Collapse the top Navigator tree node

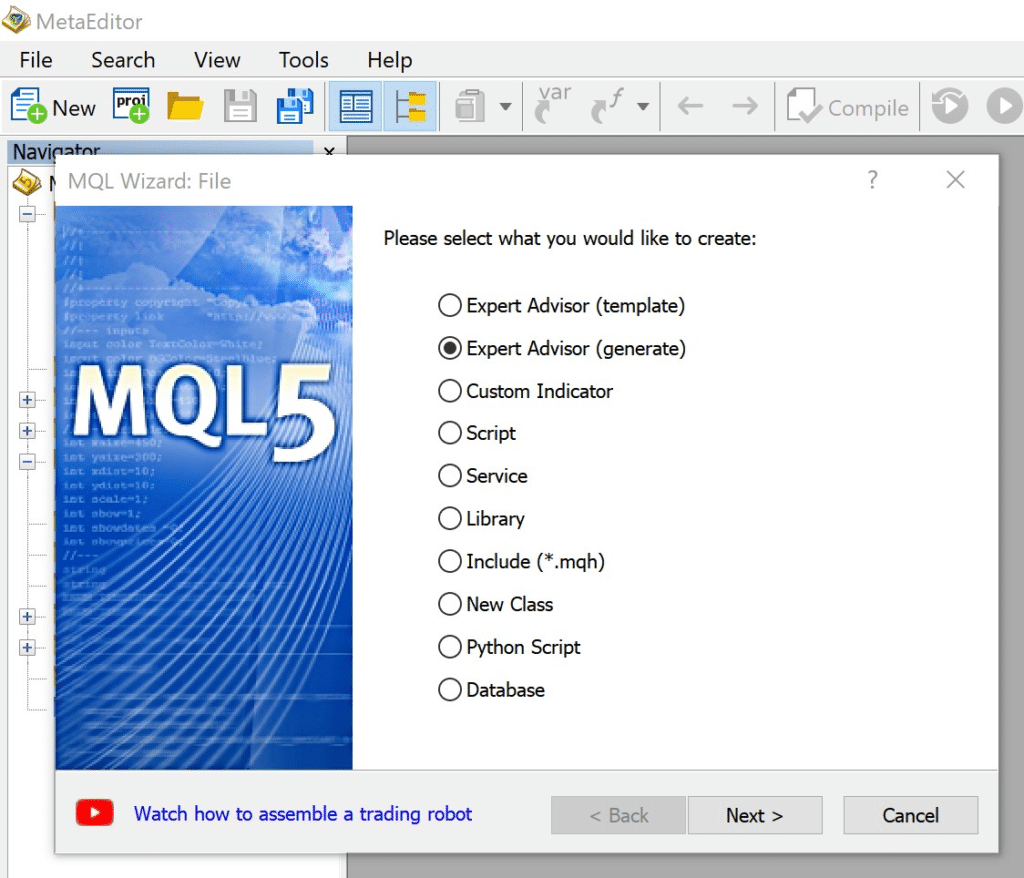27,214
